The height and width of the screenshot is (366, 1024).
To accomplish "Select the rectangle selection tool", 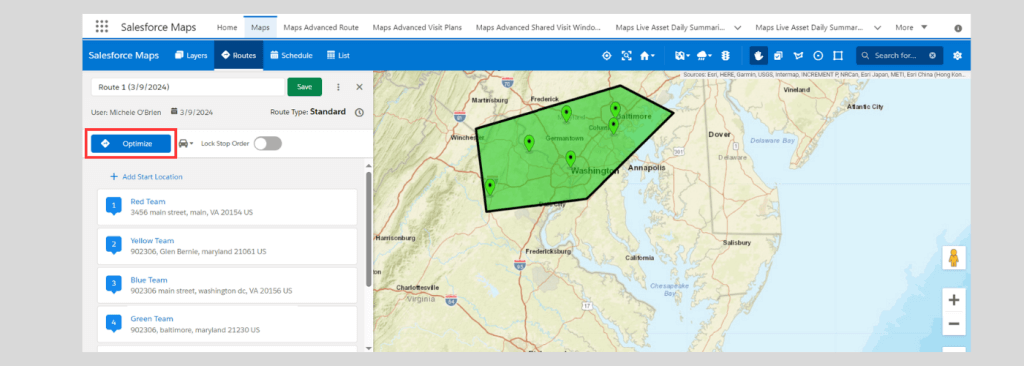I will (x=839, y=56).
